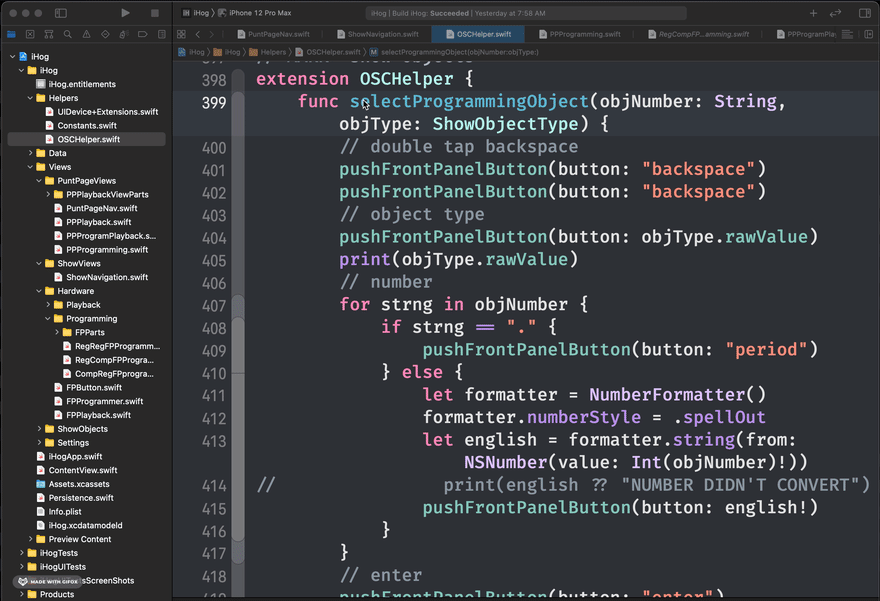The width and height of the screenshot is (880, 601).
Task: Stop the running build
Action: pos(155,13)
